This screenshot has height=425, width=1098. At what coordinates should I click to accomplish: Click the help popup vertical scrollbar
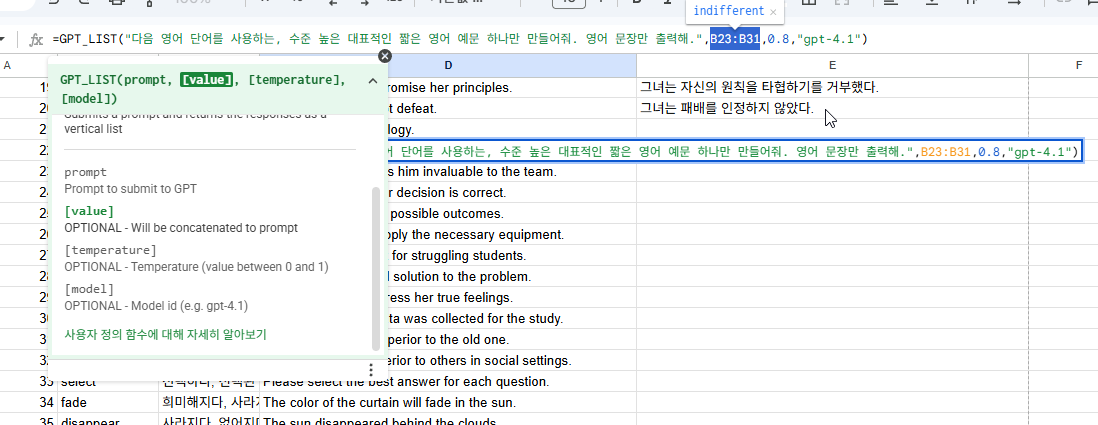375,269
